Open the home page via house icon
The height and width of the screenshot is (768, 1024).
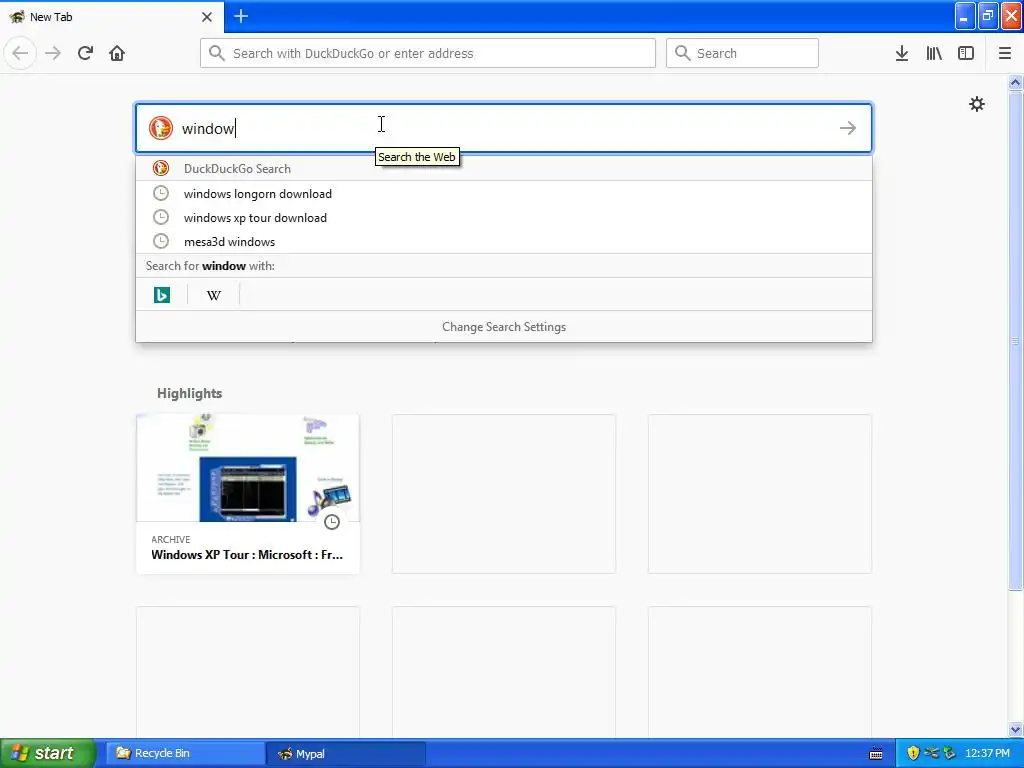point(117,53)
